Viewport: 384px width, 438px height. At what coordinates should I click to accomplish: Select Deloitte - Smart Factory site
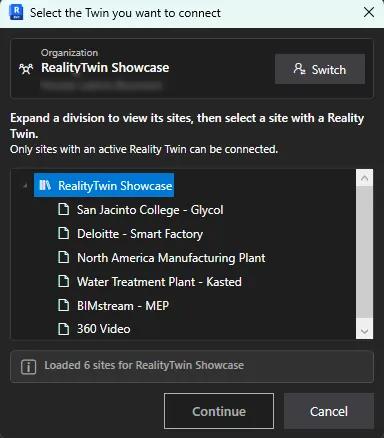(x=140, y=234)
